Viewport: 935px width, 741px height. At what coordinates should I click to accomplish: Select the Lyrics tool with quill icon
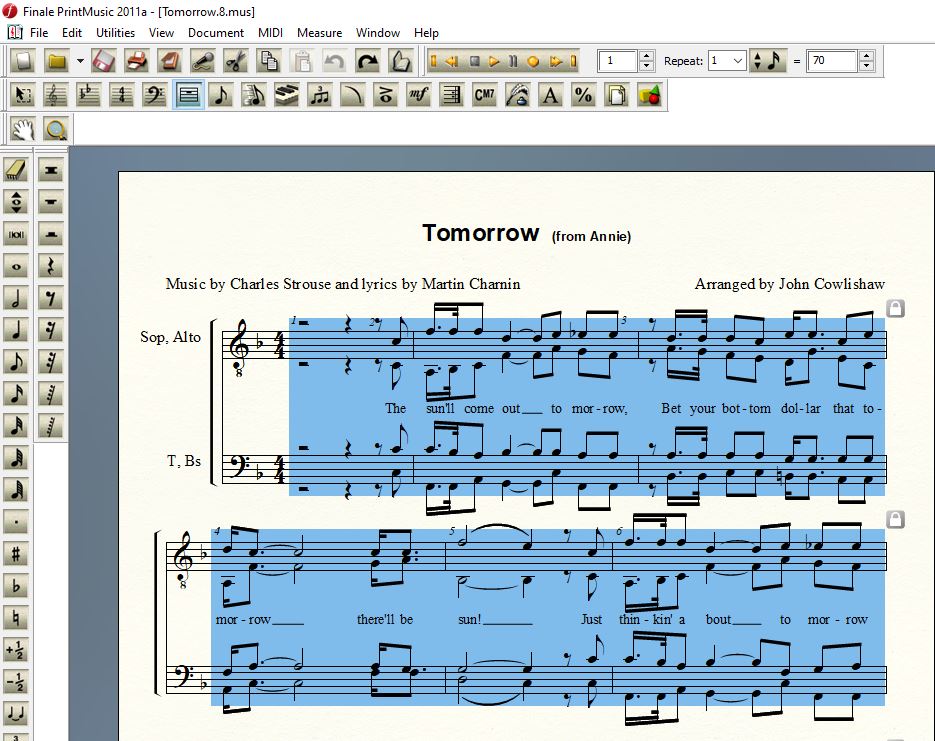517,95
